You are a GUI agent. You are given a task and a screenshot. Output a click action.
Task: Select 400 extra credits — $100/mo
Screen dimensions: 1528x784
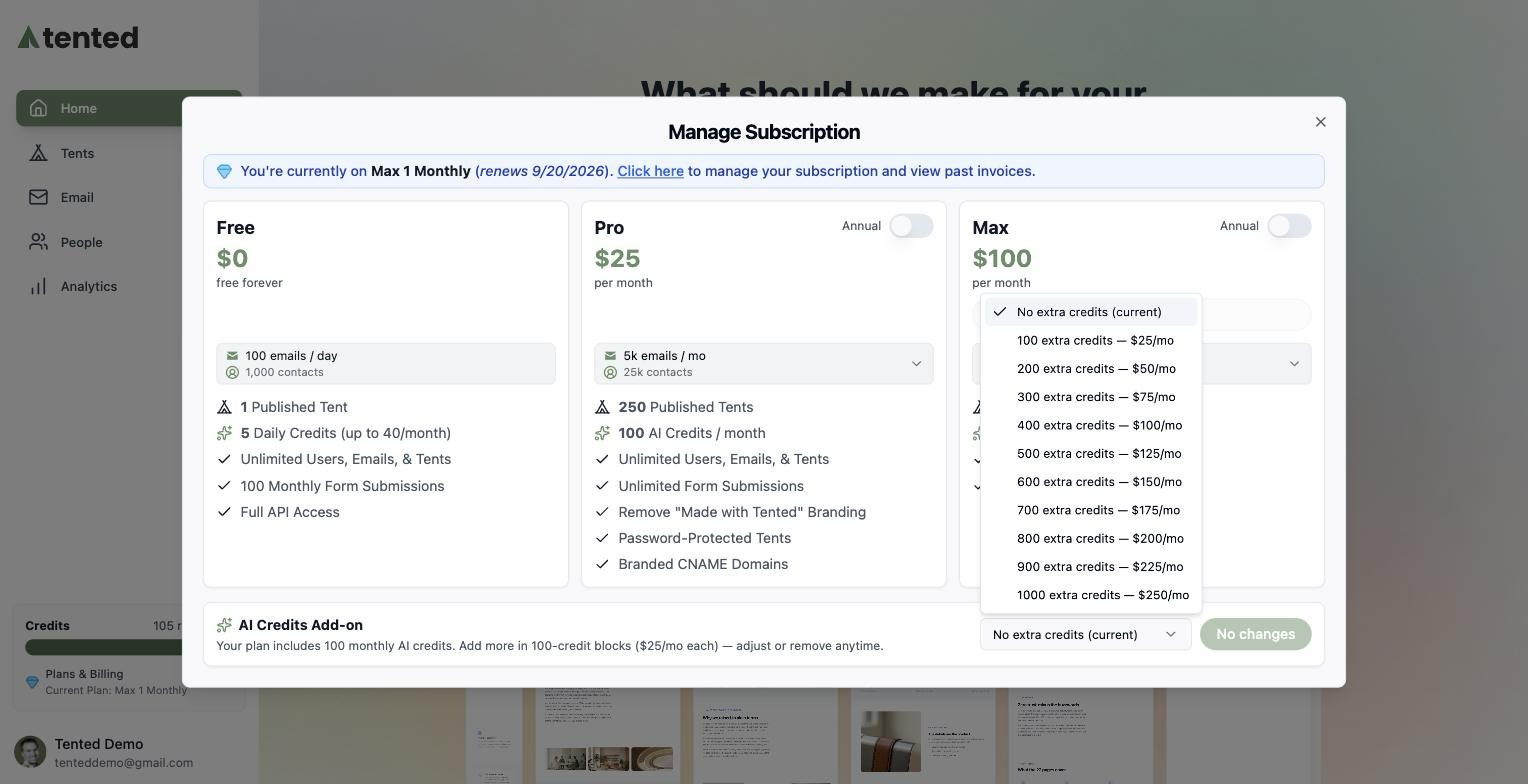pos(1091,425)
